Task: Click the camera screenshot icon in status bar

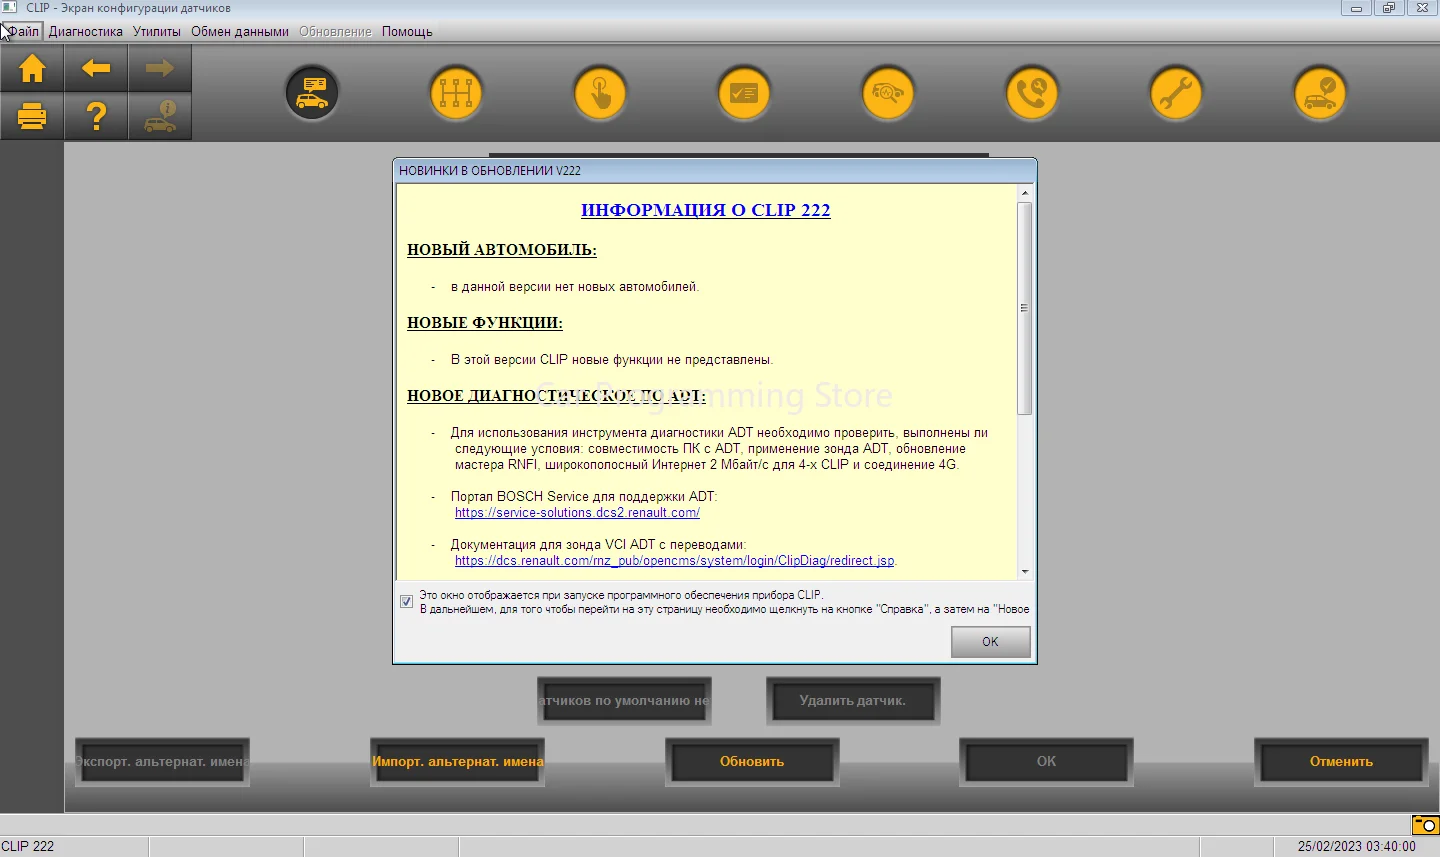Action: click(x=1425, y=825)
